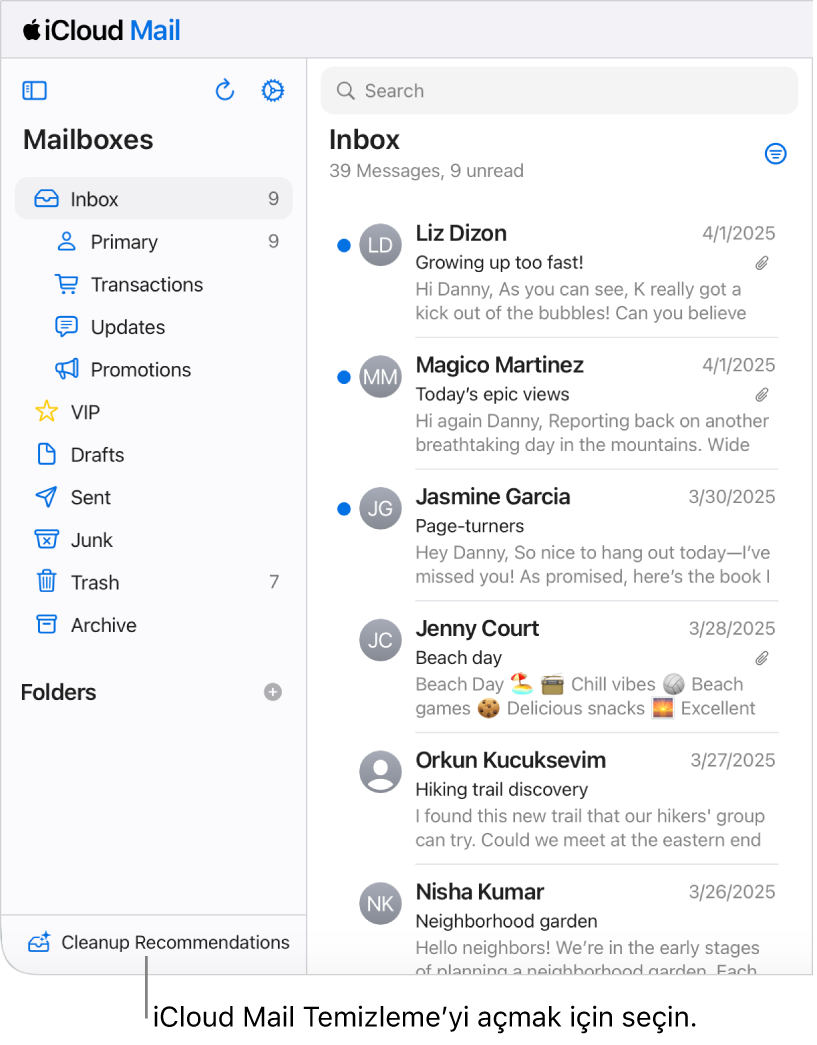Click Nisha Kumar's NK avatar
The width and height of the screenshot is (817, 1045).
[381, 904]
